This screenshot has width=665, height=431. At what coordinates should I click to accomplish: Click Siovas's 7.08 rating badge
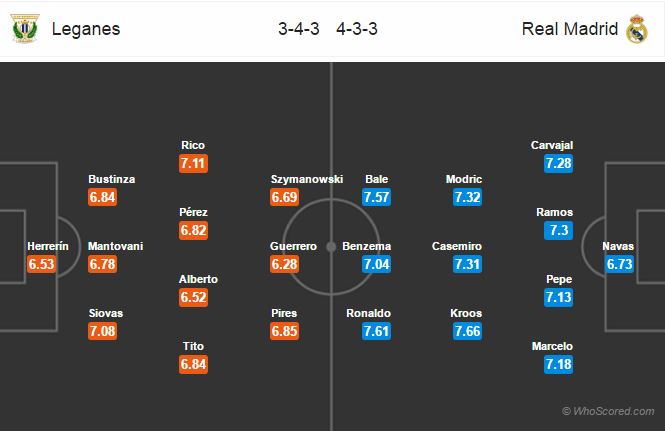click(103, 331)
